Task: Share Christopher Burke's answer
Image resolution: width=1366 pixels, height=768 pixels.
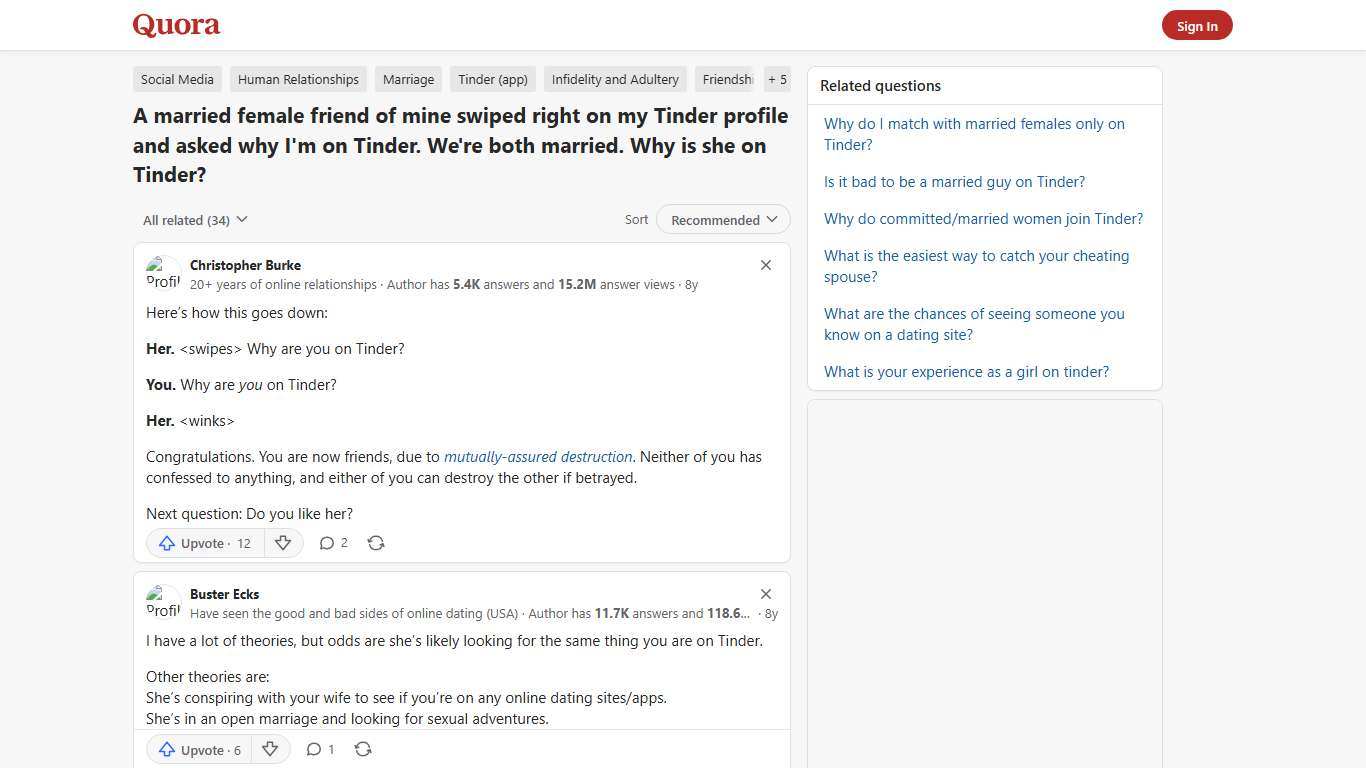Action: point(376,543)
